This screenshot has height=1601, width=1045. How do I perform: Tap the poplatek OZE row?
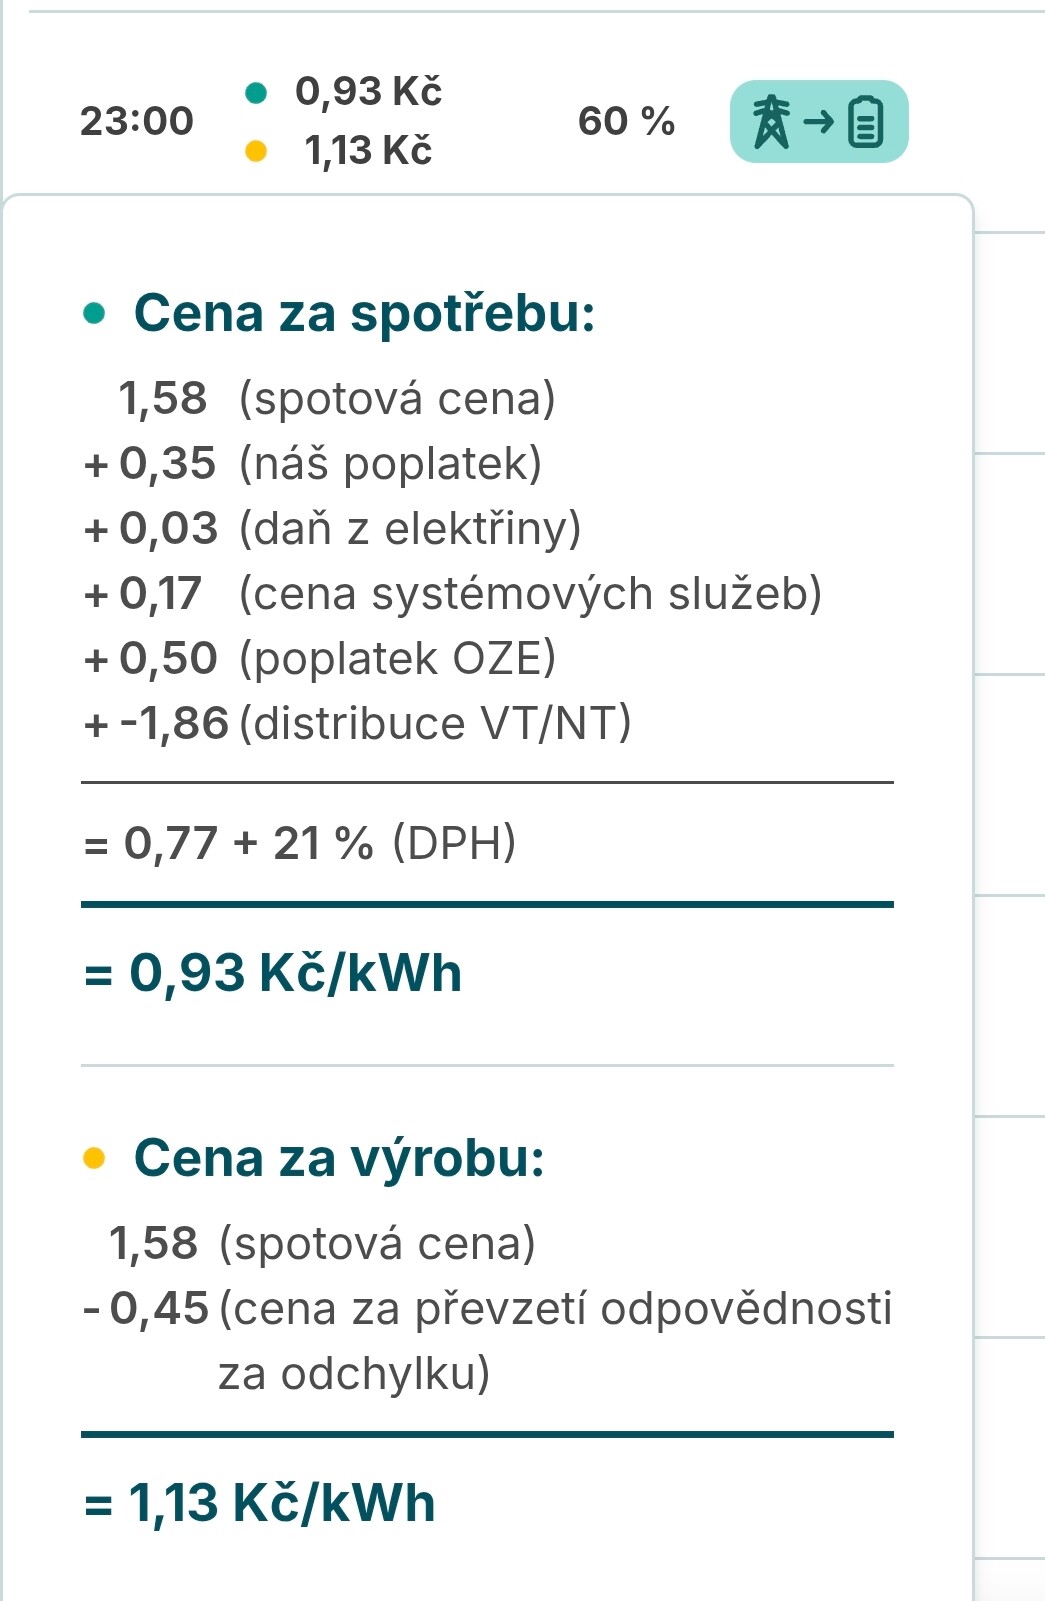click(320, 659)
